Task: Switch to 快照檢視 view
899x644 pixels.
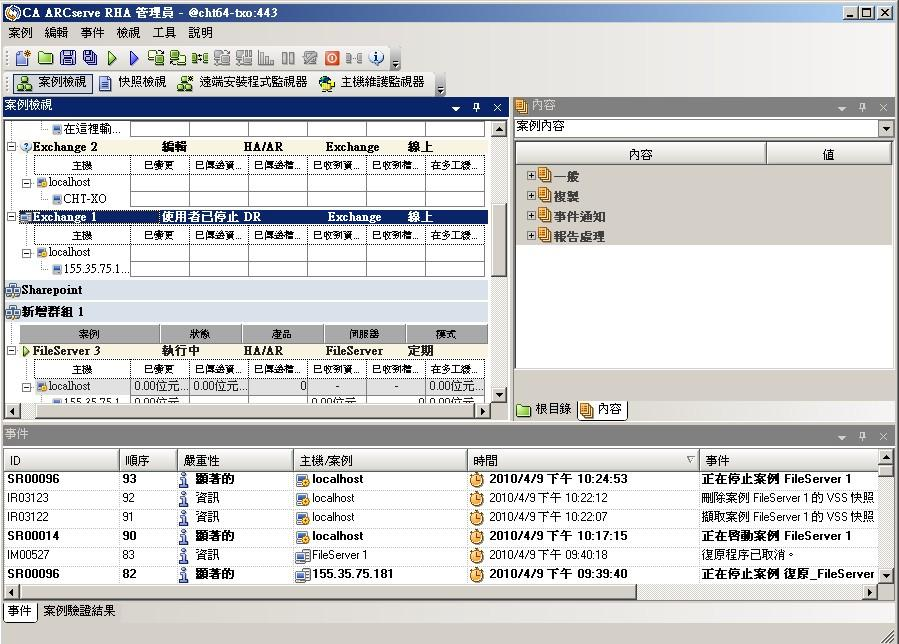Action: click(133, 83)
